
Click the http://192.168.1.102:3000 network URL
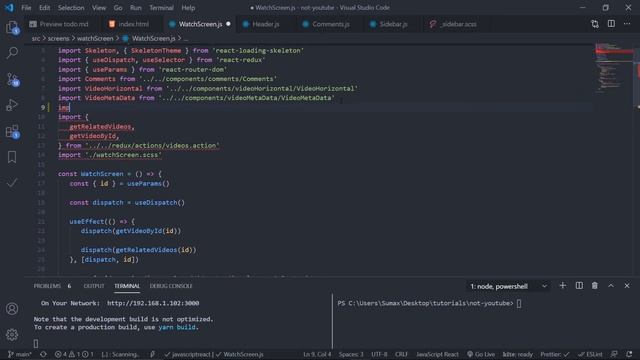[153, 303]
